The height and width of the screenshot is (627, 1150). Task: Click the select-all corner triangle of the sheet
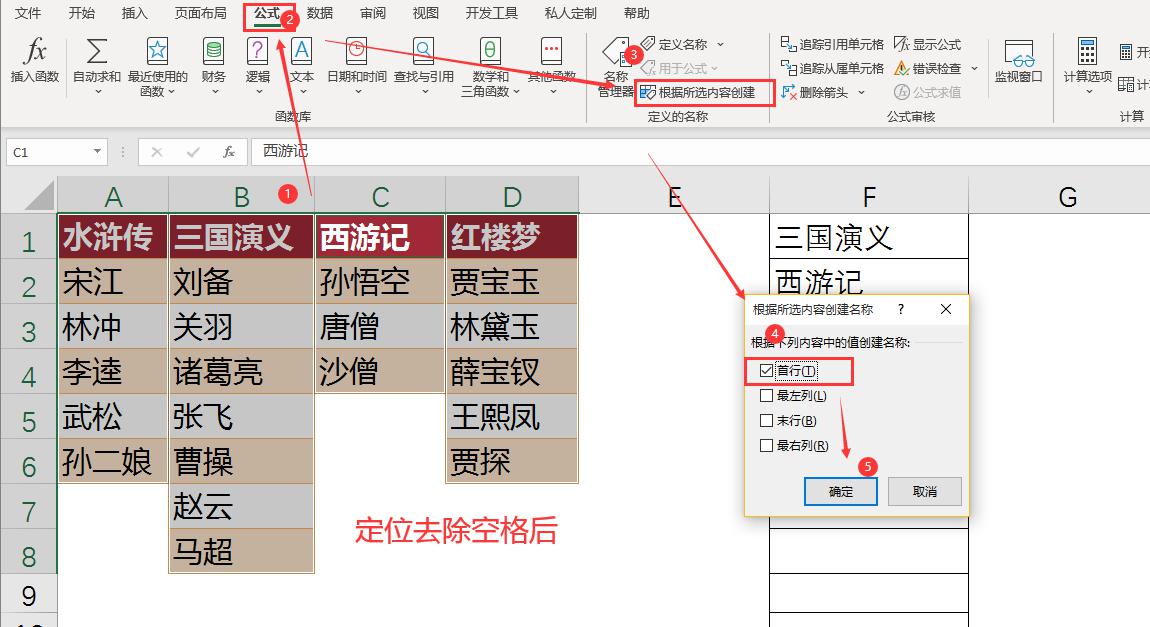[40, 195]
